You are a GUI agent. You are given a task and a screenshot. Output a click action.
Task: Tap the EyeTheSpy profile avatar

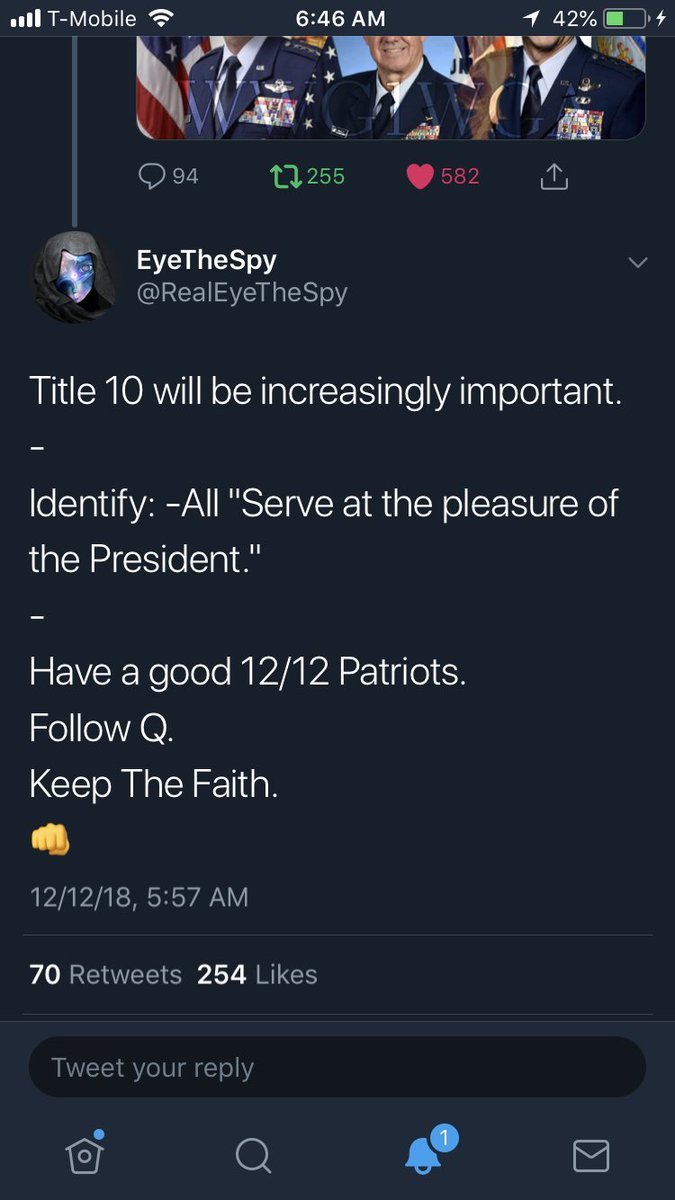[x=75, y=276]
